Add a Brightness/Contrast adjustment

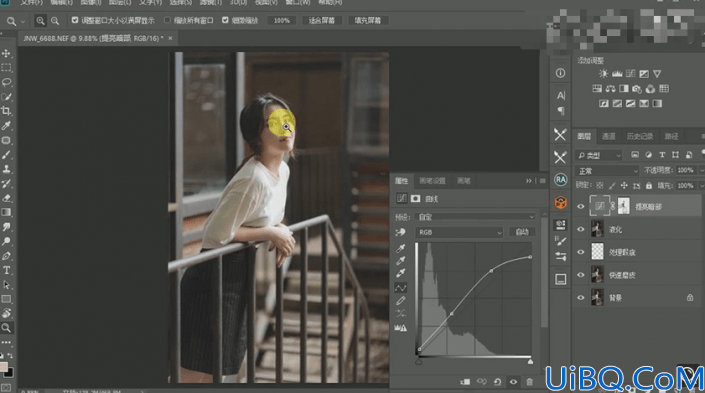[603, 73]
